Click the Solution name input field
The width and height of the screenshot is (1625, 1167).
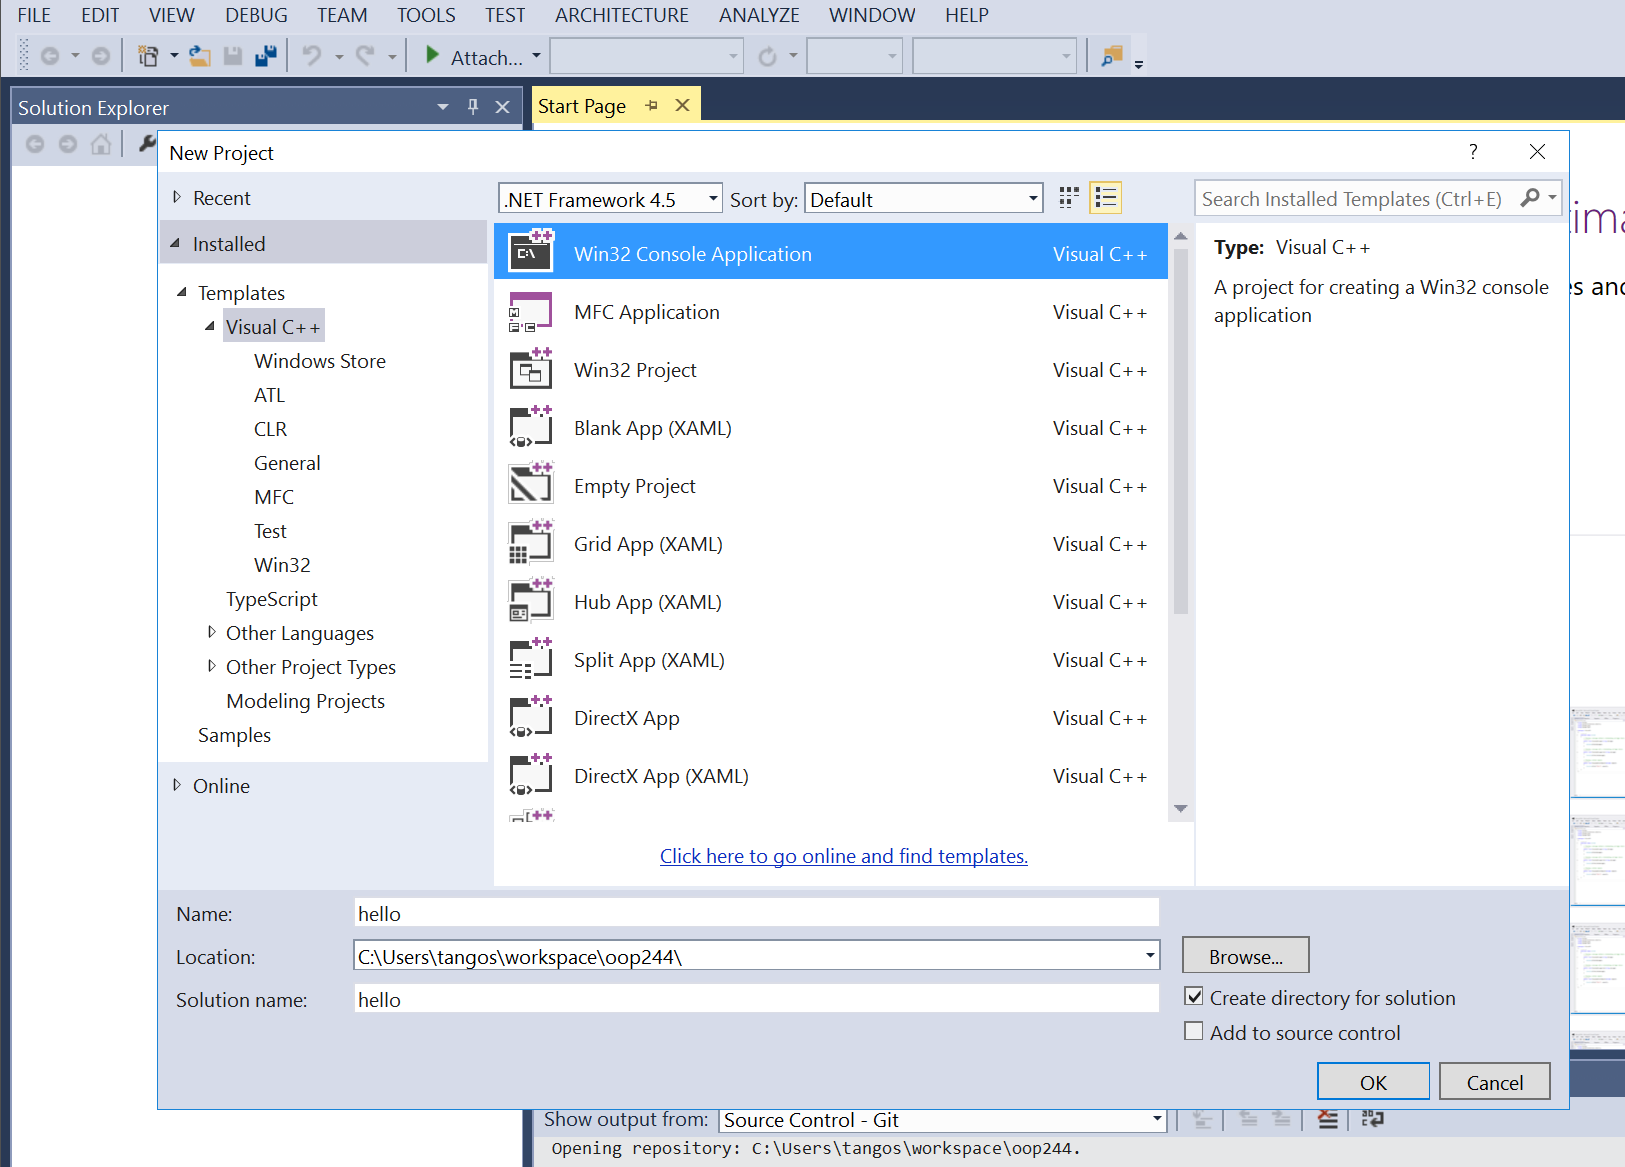click(757, 999)
